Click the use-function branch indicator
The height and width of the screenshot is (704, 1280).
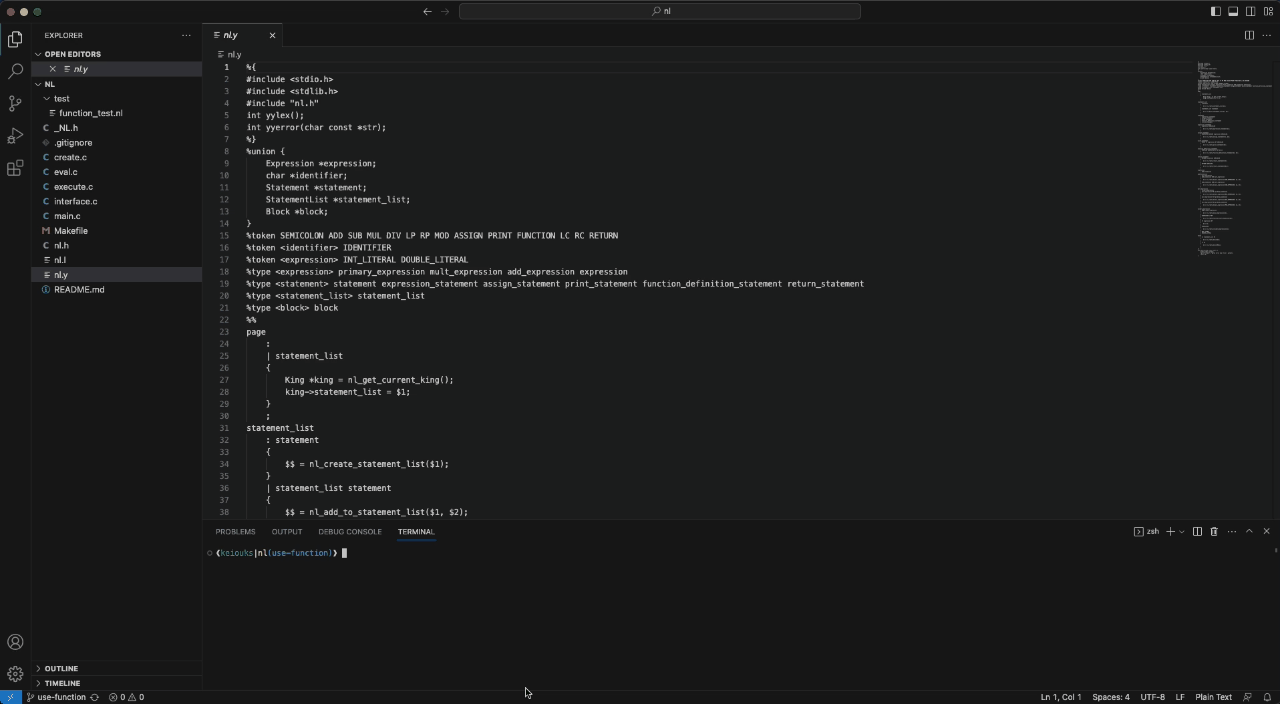coord(60,697)
